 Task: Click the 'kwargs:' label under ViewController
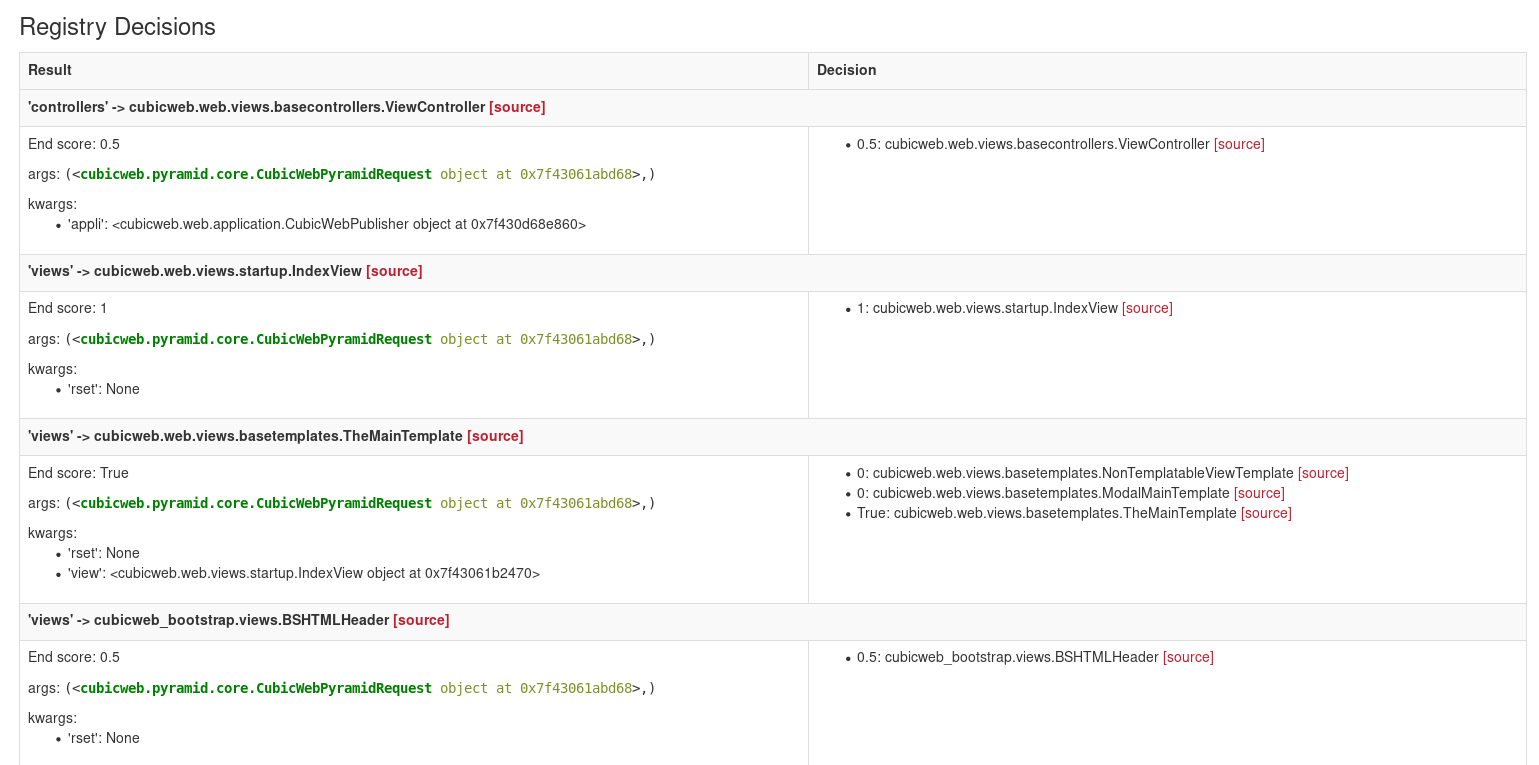[x=52, y=204]
